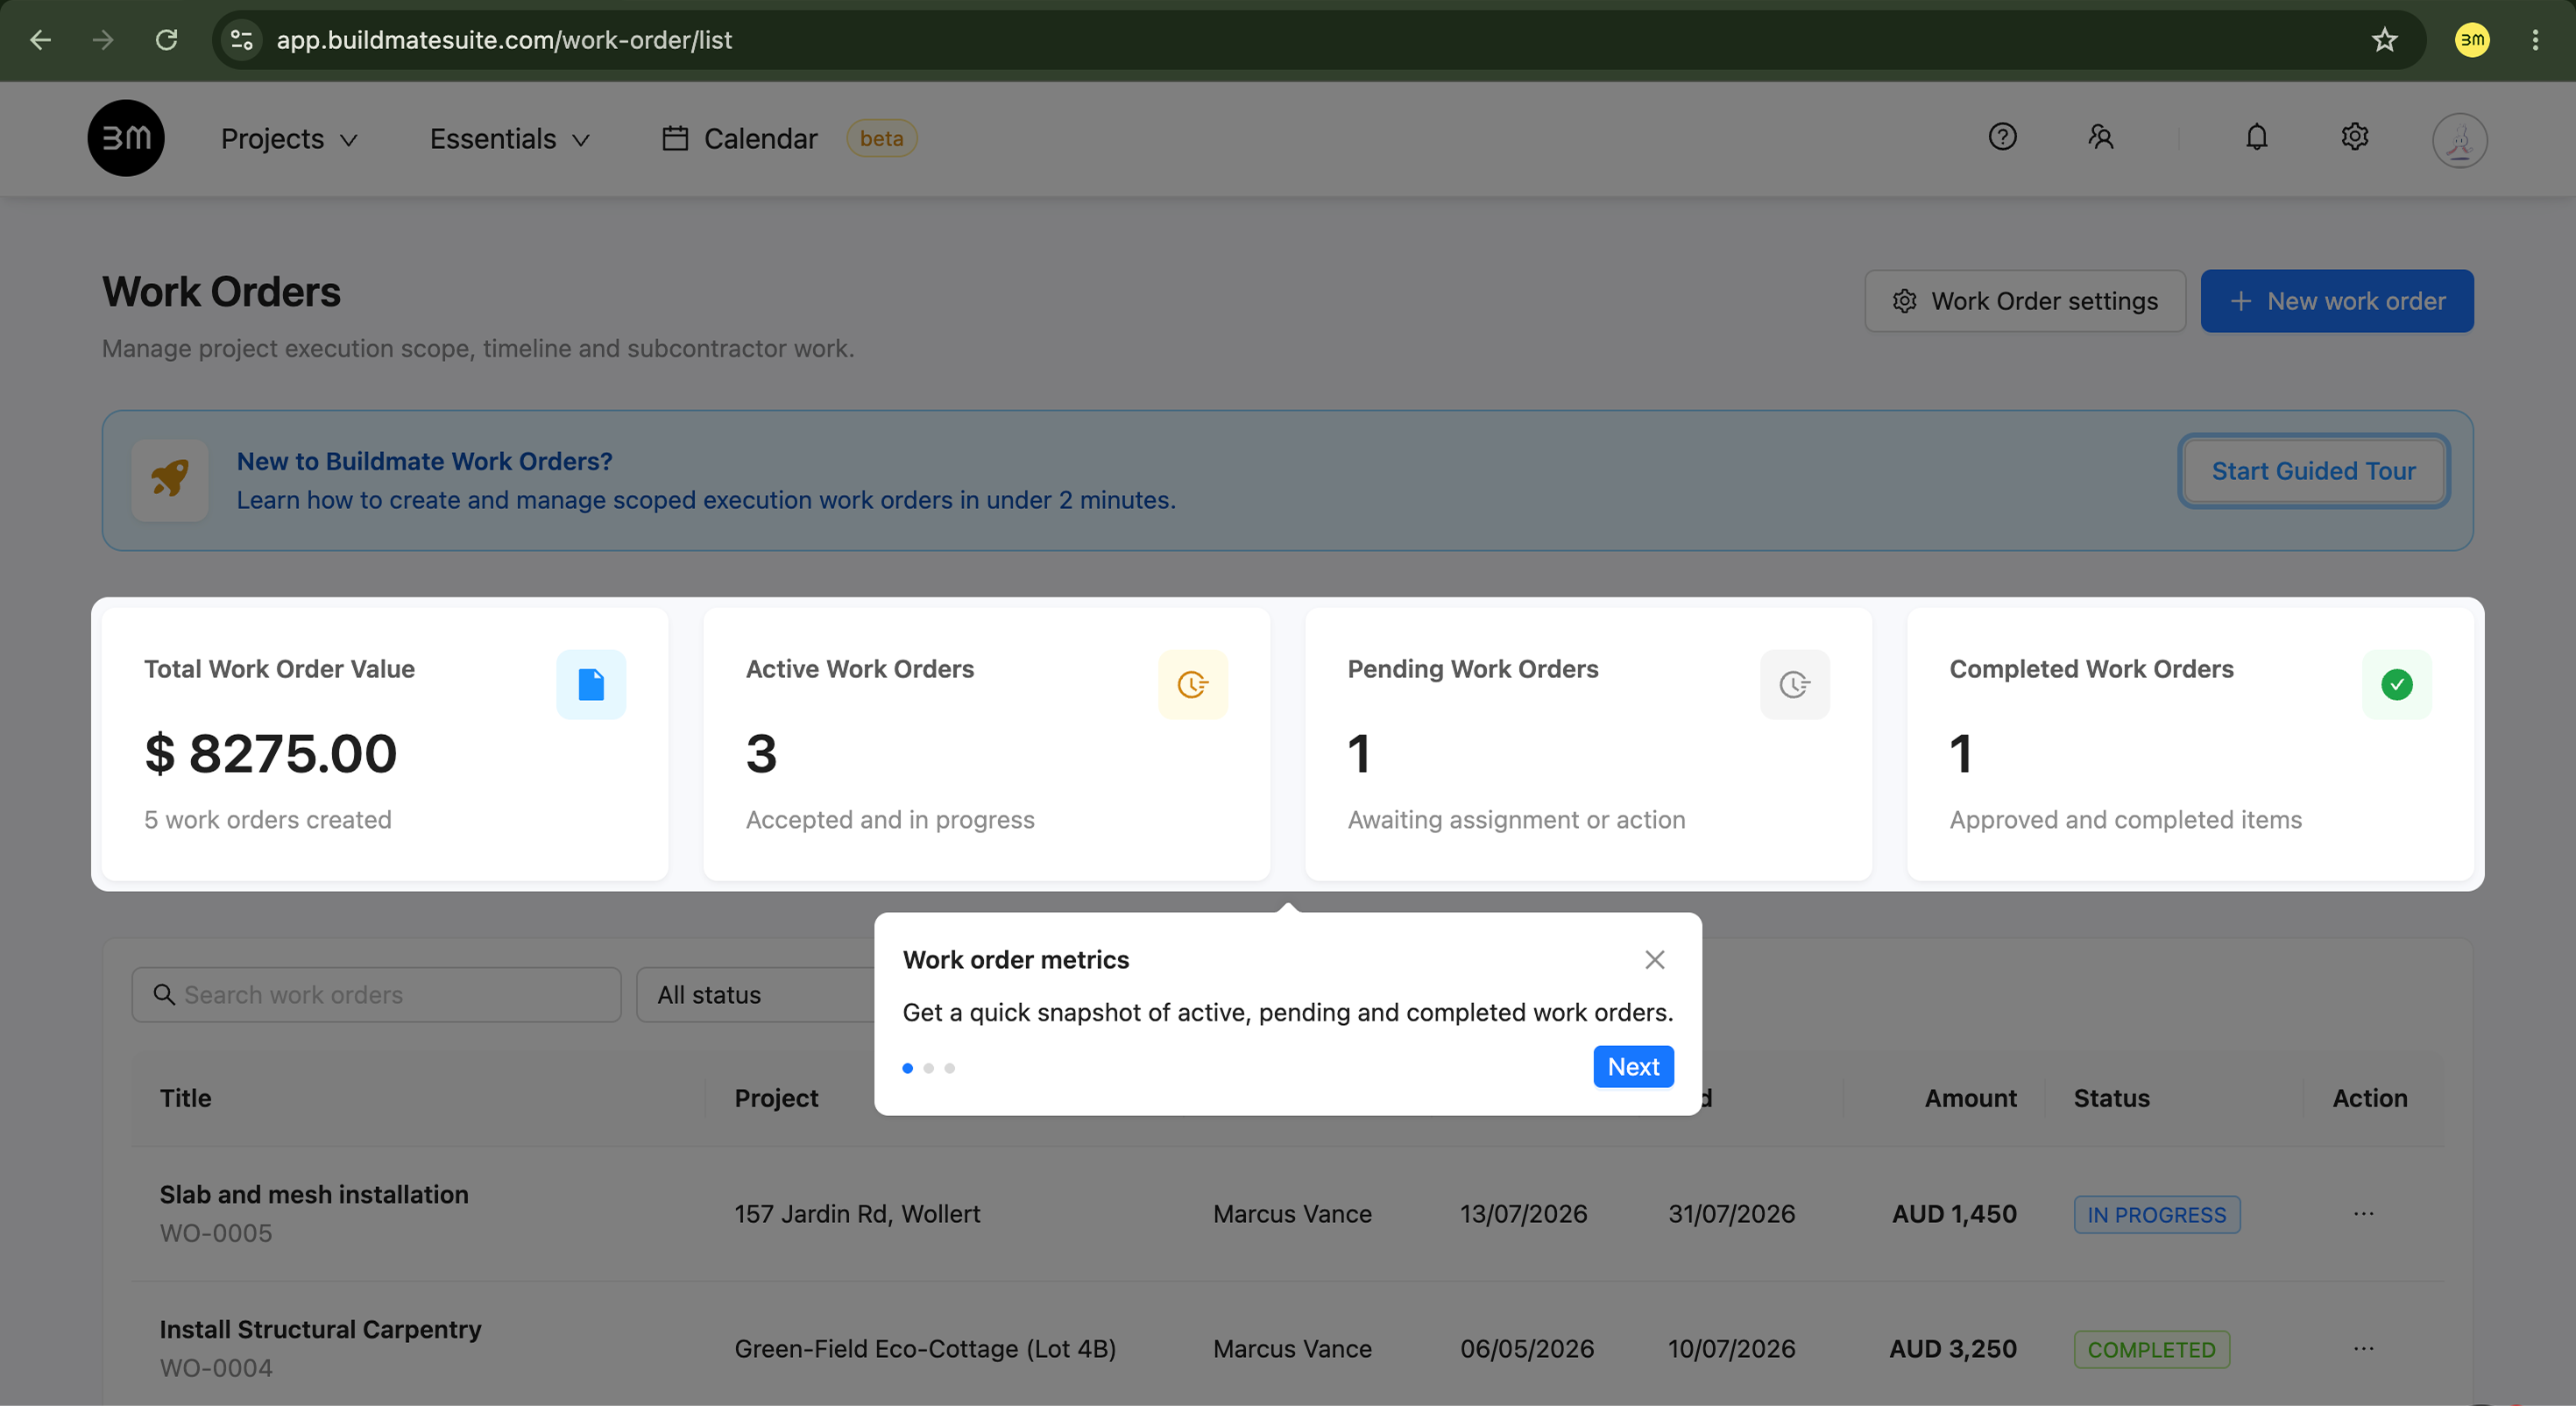Click the browser address bar URL

[x=504, y=40]
